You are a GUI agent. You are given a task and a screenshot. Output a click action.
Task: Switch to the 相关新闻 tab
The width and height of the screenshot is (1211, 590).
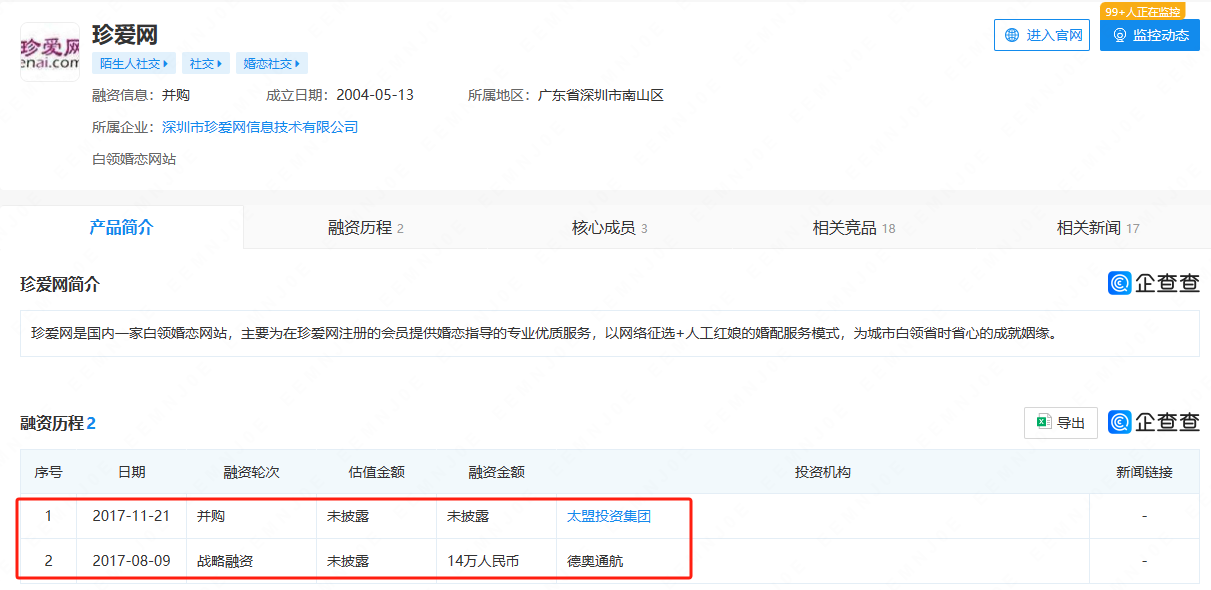tap(1097, 227)
